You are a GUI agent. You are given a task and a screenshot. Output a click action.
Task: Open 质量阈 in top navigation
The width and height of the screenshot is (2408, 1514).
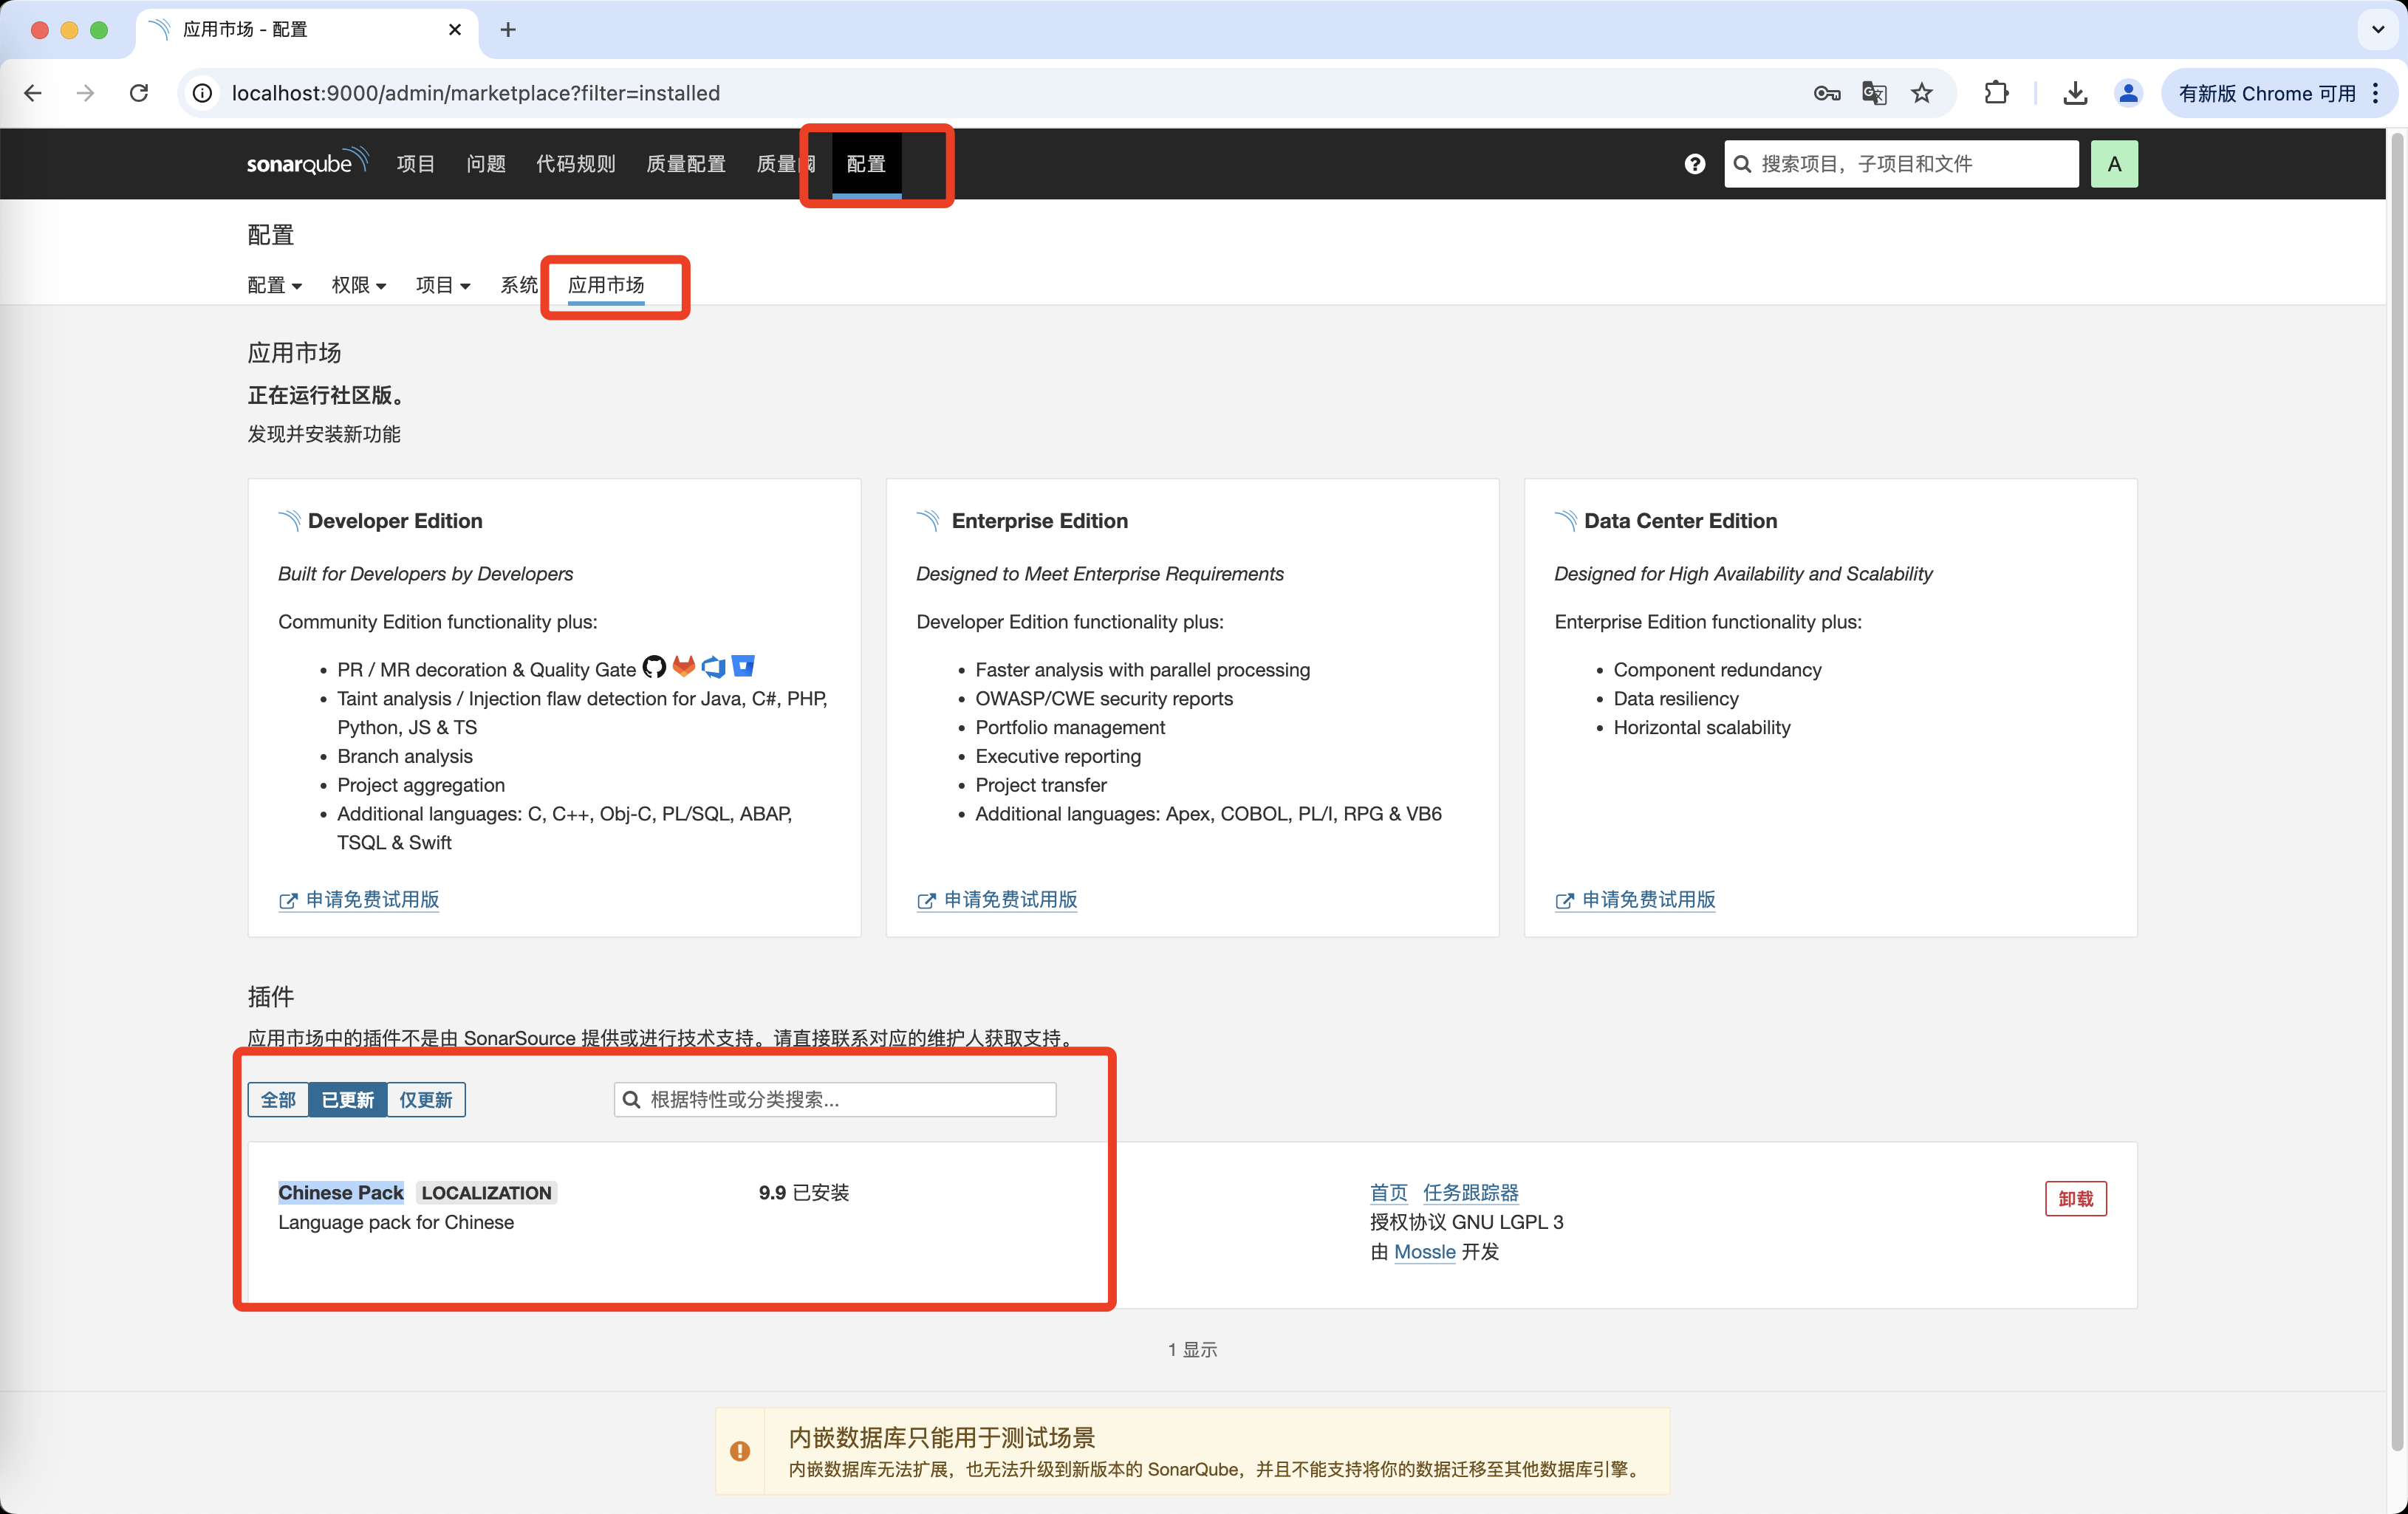point(785,164)
